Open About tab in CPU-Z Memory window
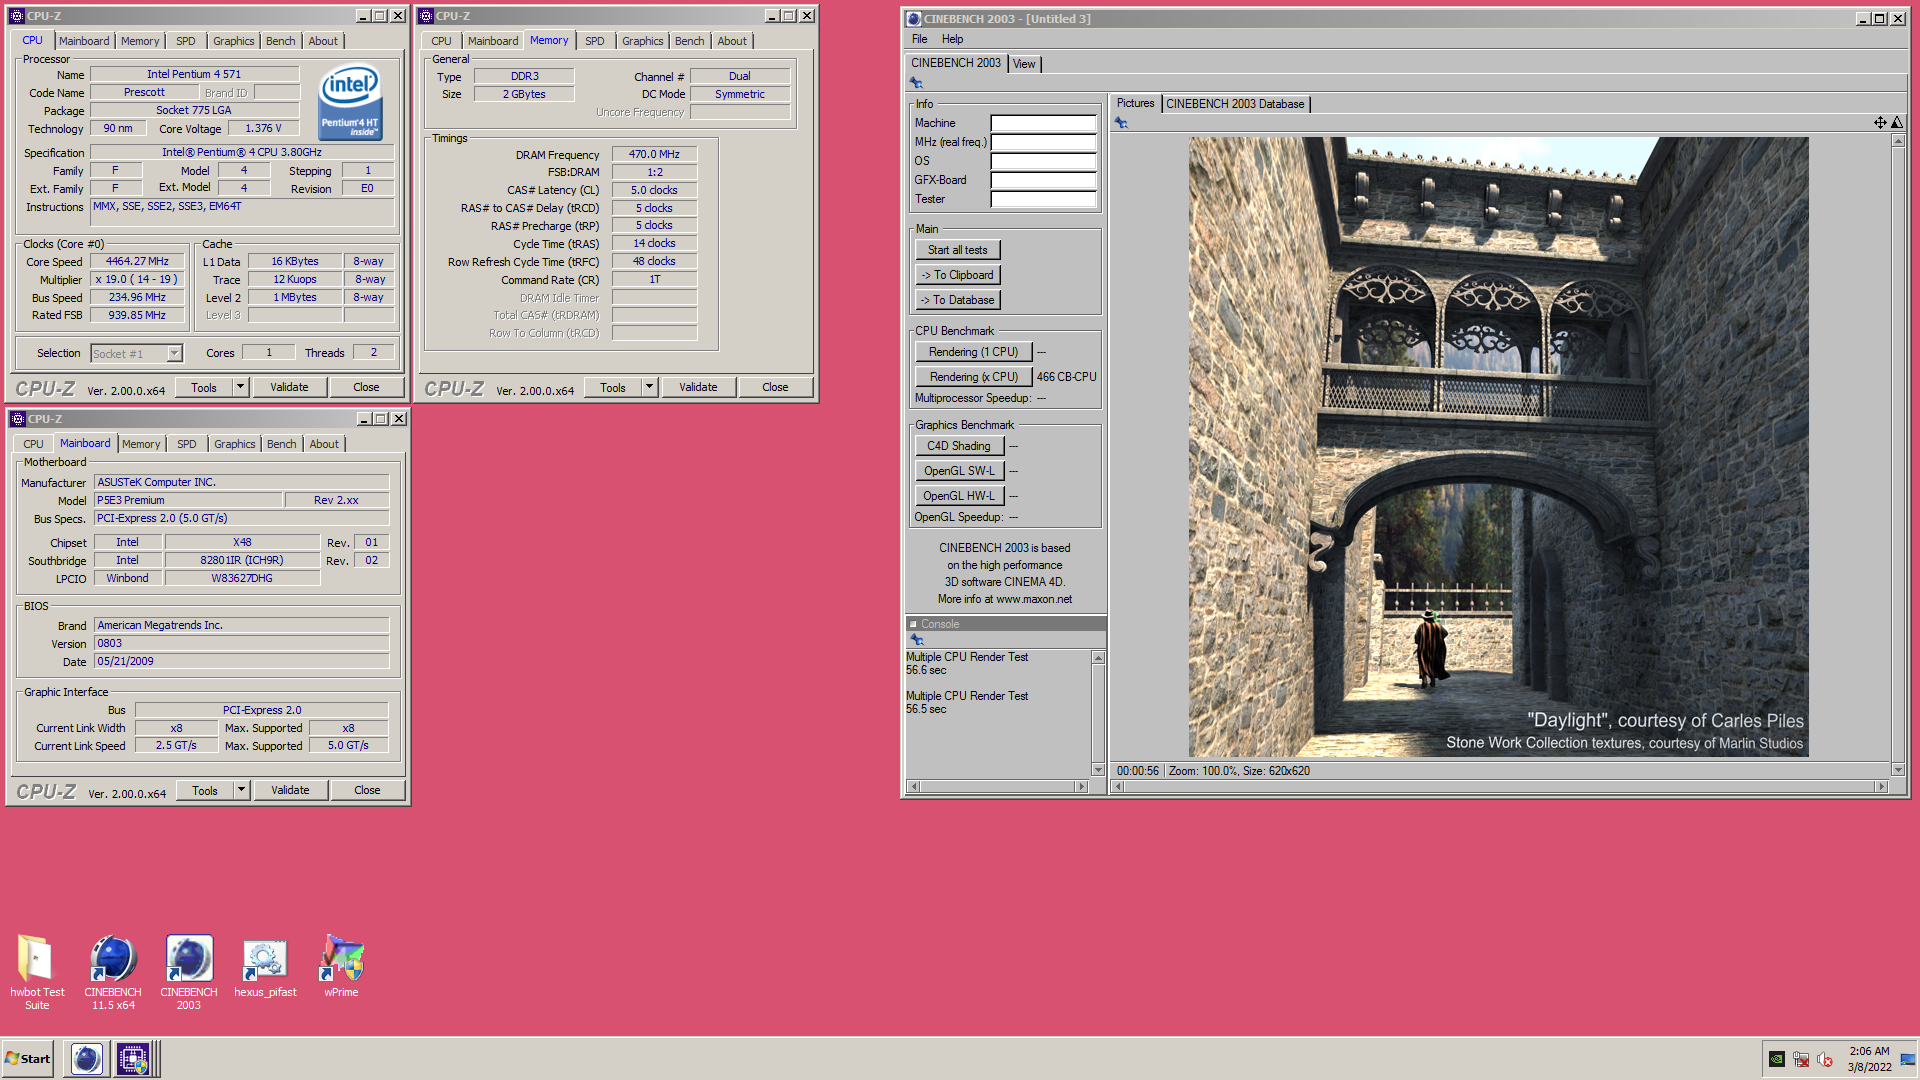1920x1080 pixels. (732, 41)
